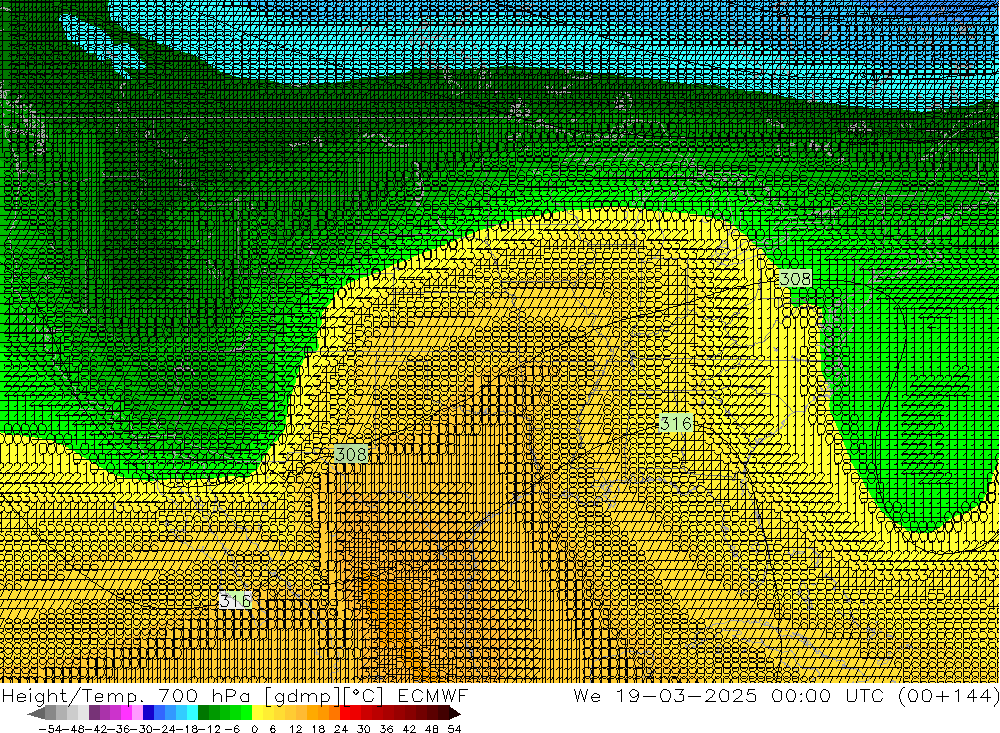This screenshot has width=1000, height=733.
Task: Click the '[°C]' unit label
Action: pos(364,696)
